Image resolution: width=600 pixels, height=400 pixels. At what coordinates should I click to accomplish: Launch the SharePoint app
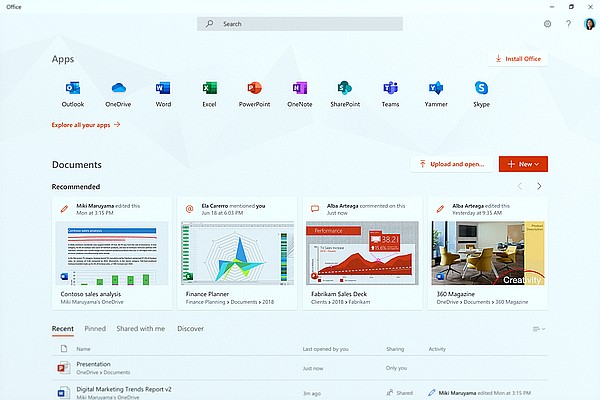[x=345, y=89]
